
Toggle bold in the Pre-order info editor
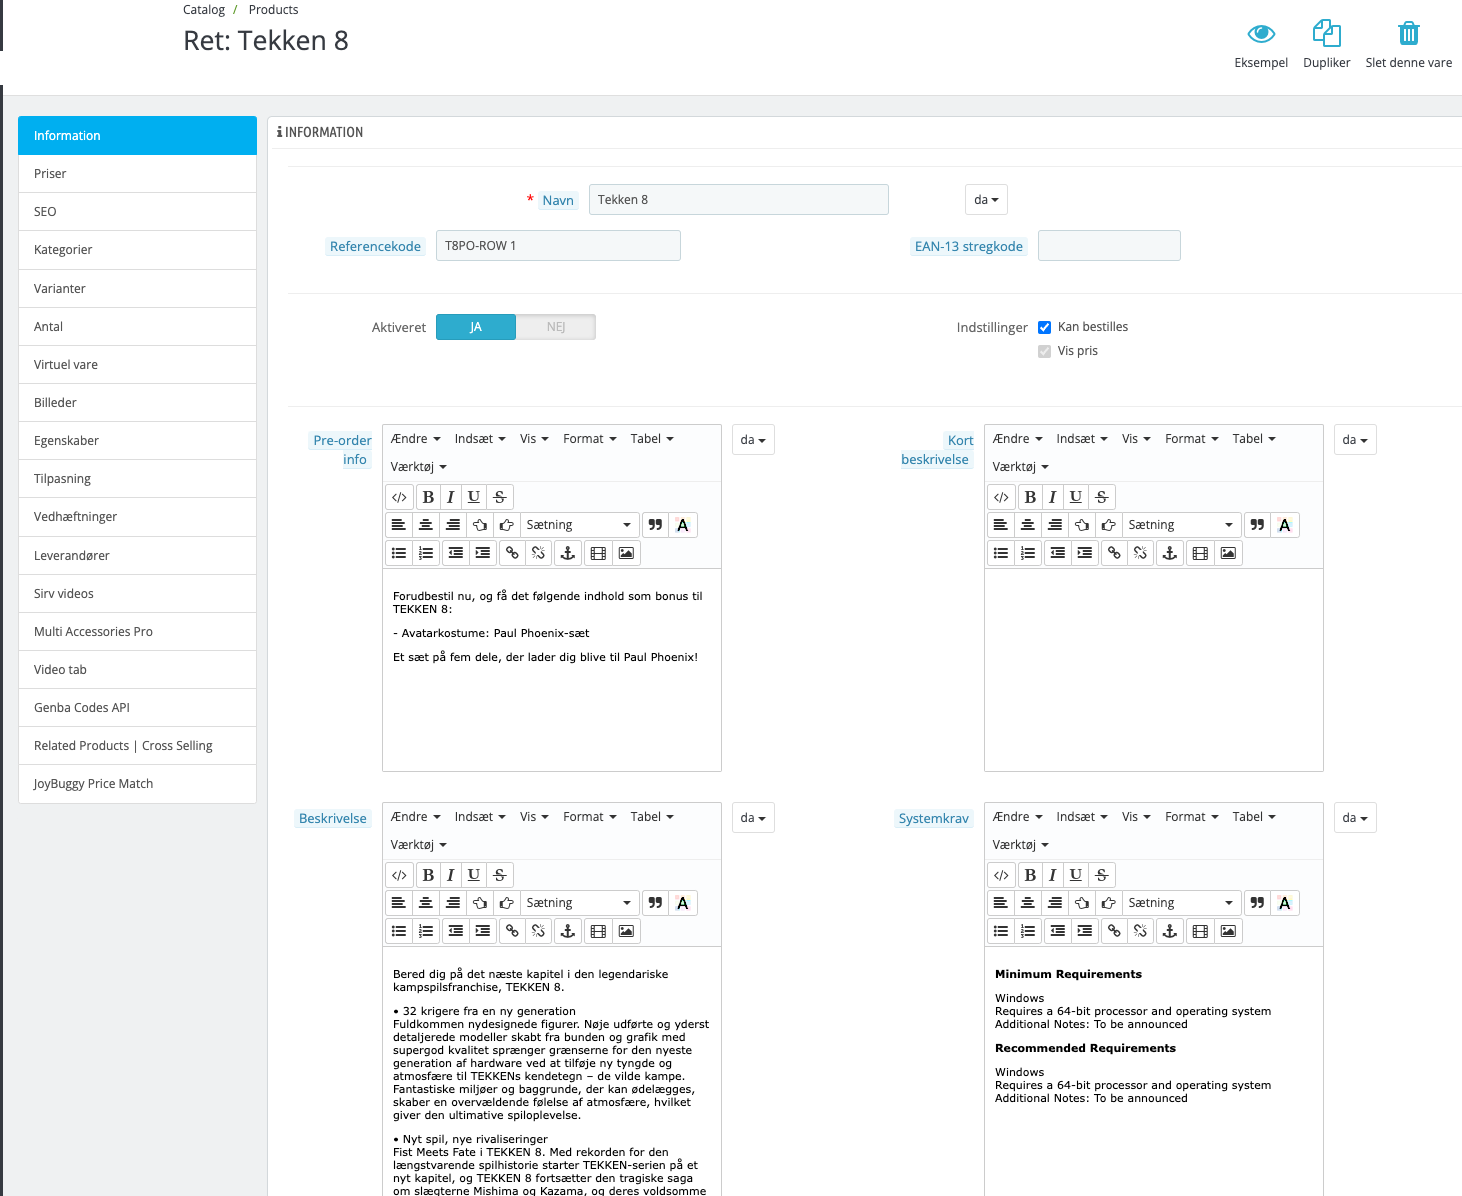point(428,497)
